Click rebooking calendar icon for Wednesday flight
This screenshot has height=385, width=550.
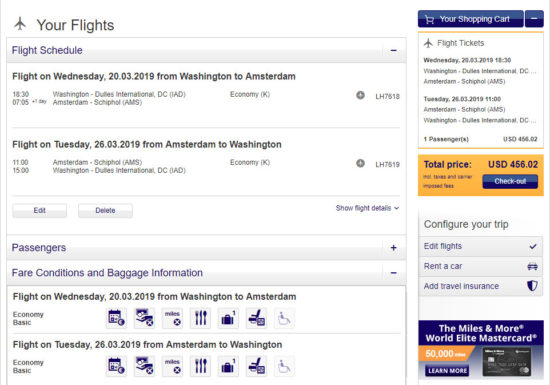[x=116, y=318]
